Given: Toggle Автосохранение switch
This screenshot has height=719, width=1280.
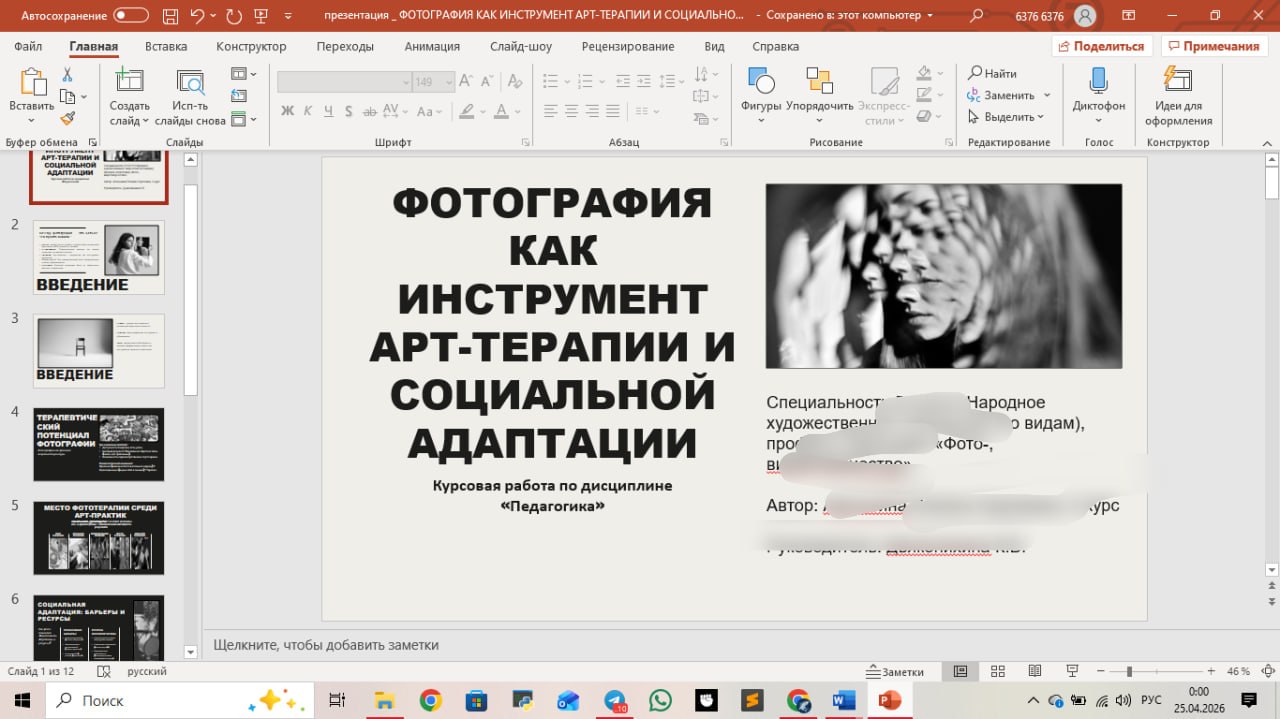Looking at the screenshot, I should [x=130, y=16].
